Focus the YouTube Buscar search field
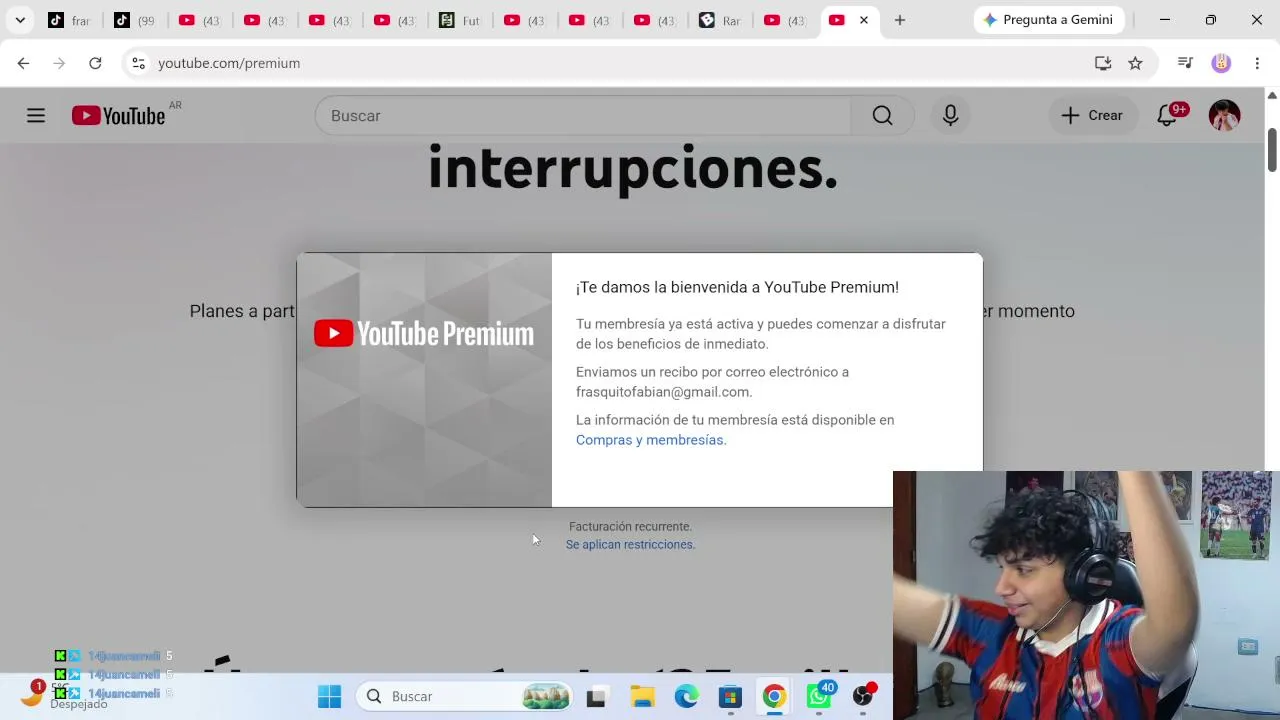Screen dimensions: 1280x720 [583, 116]
